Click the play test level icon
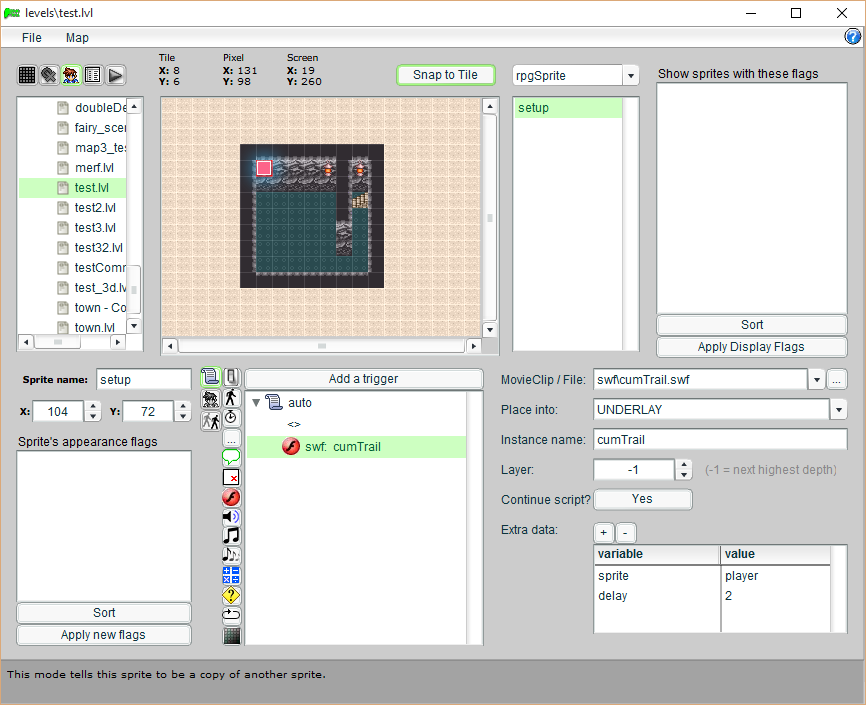 click(115, 75)
